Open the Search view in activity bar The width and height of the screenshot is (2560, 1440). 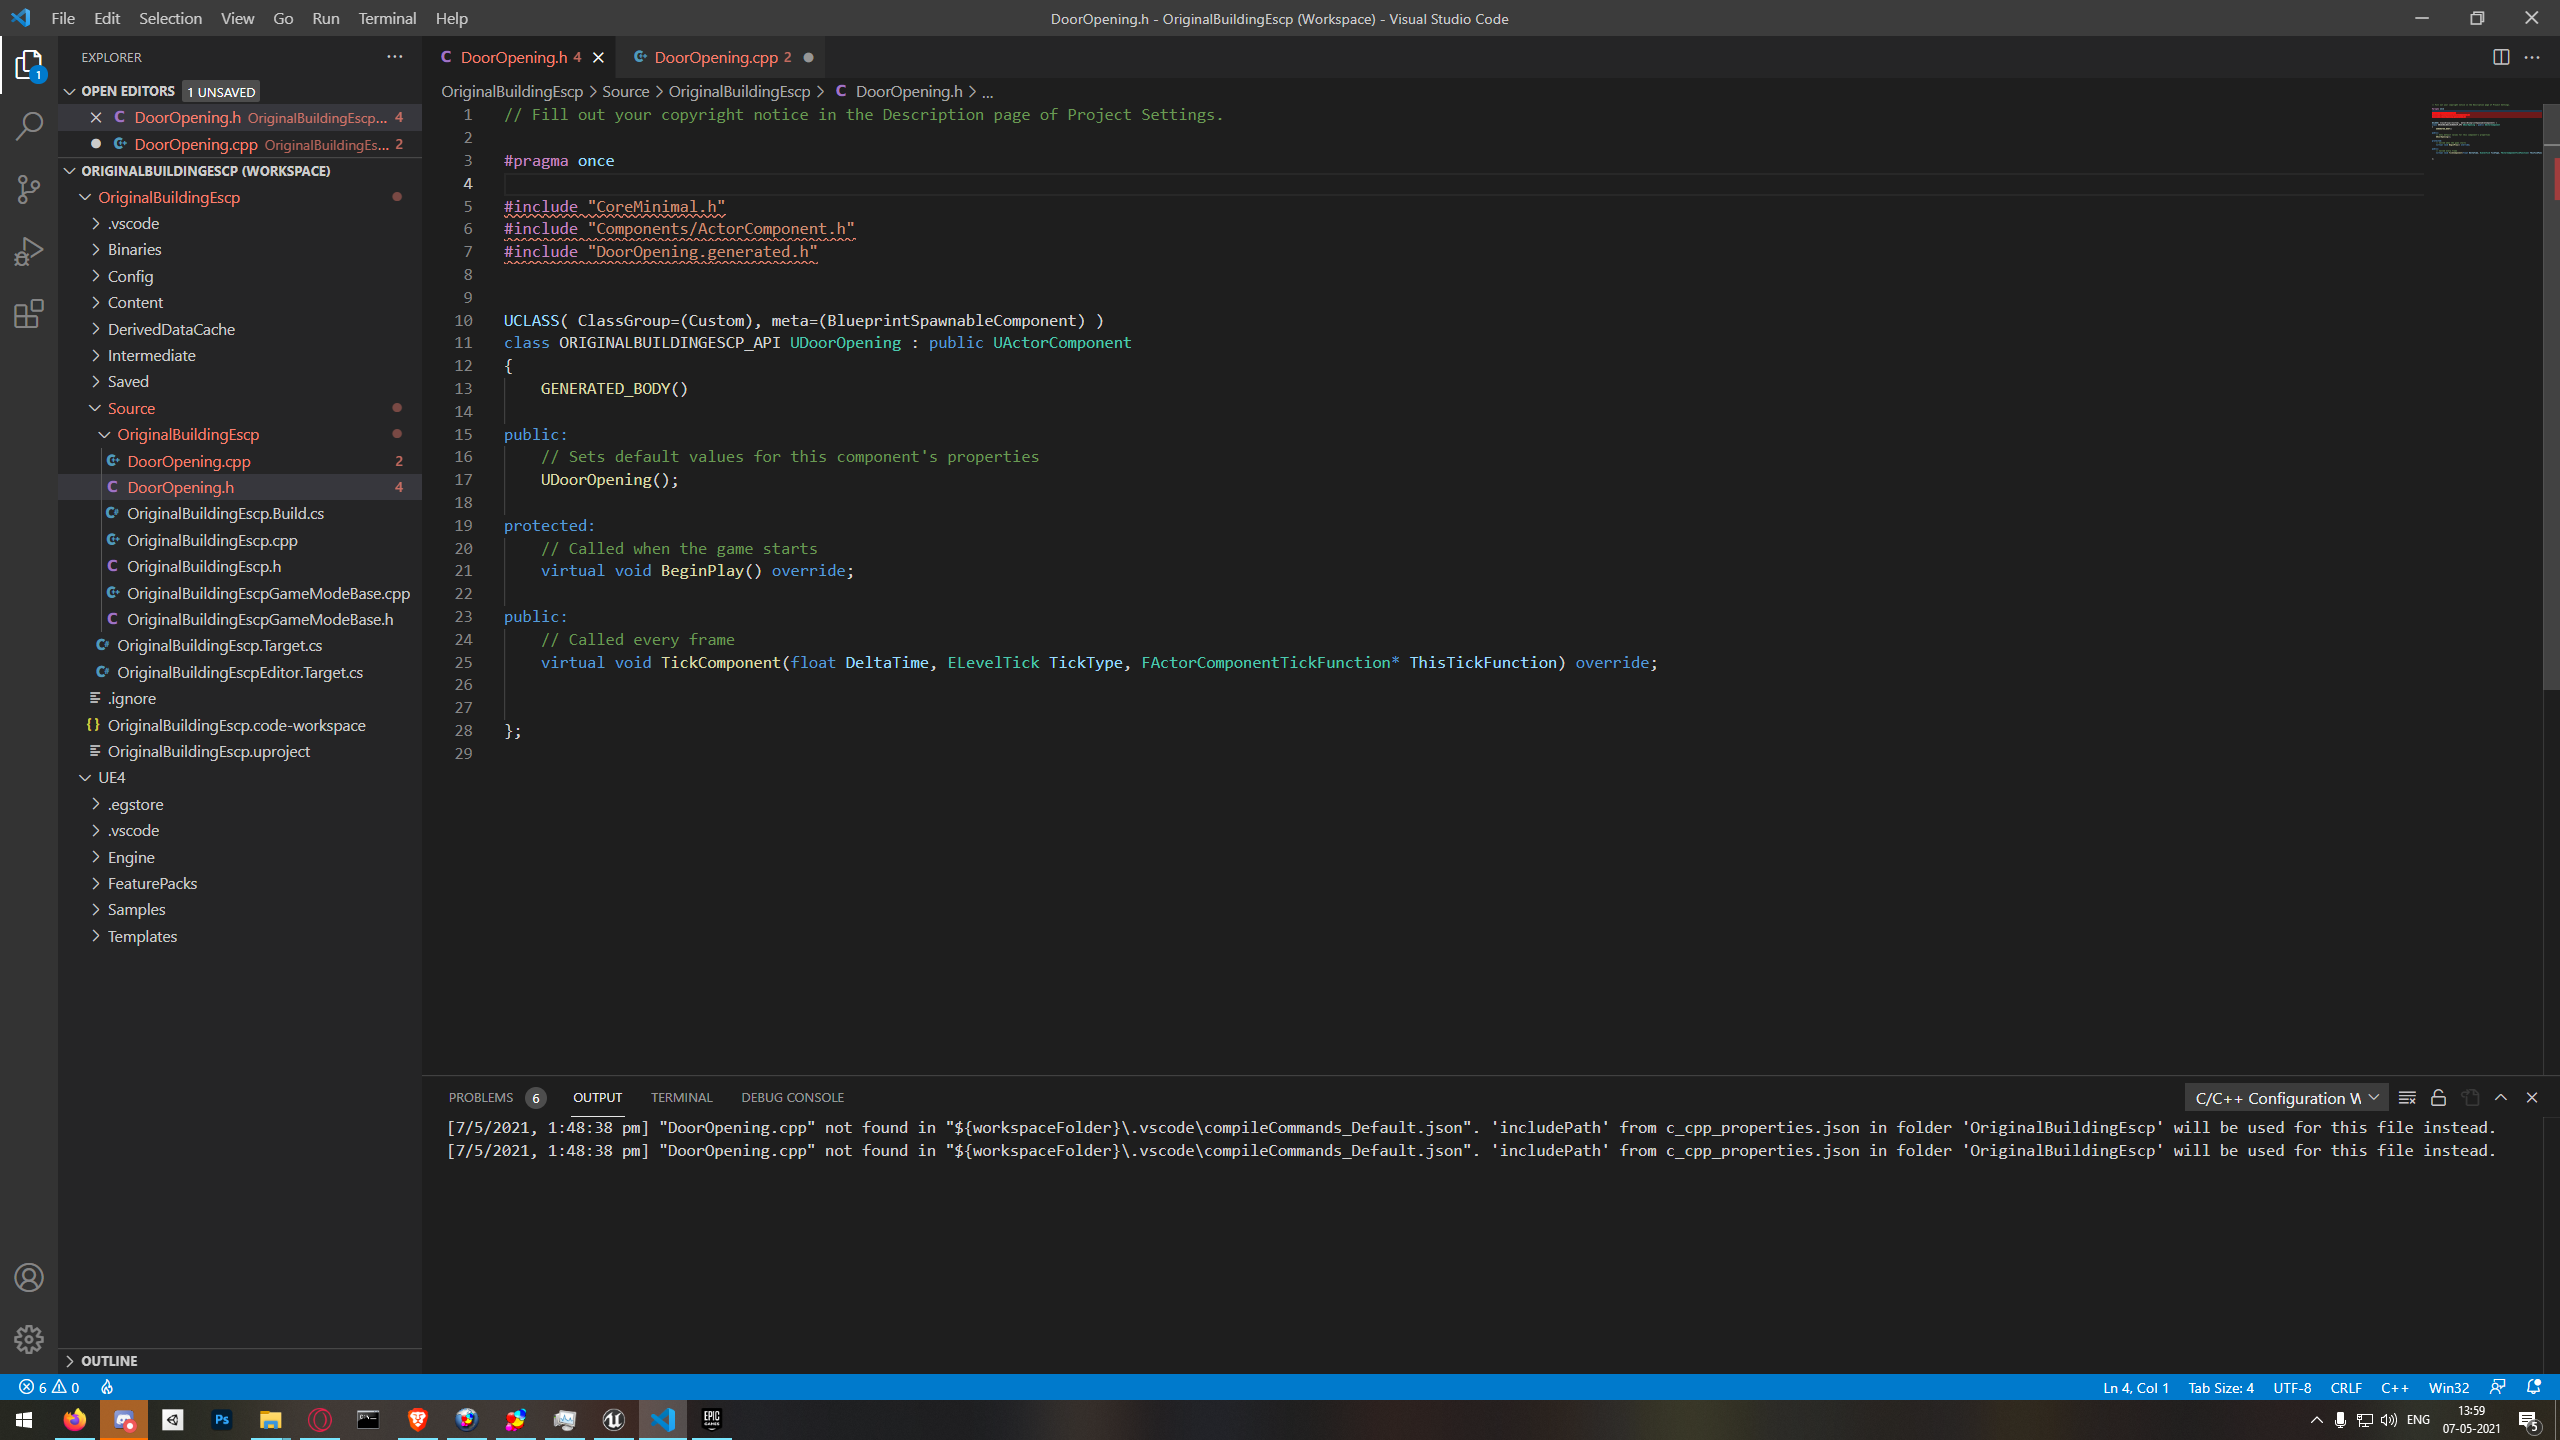[29, 127]
